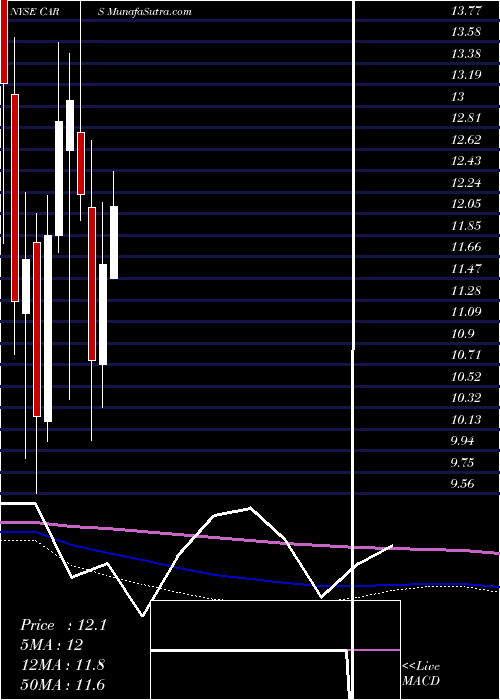This screenshot has height=700, width=500.
Task: Click the 9.94 price axis label
Action: [x=464, y=441]
